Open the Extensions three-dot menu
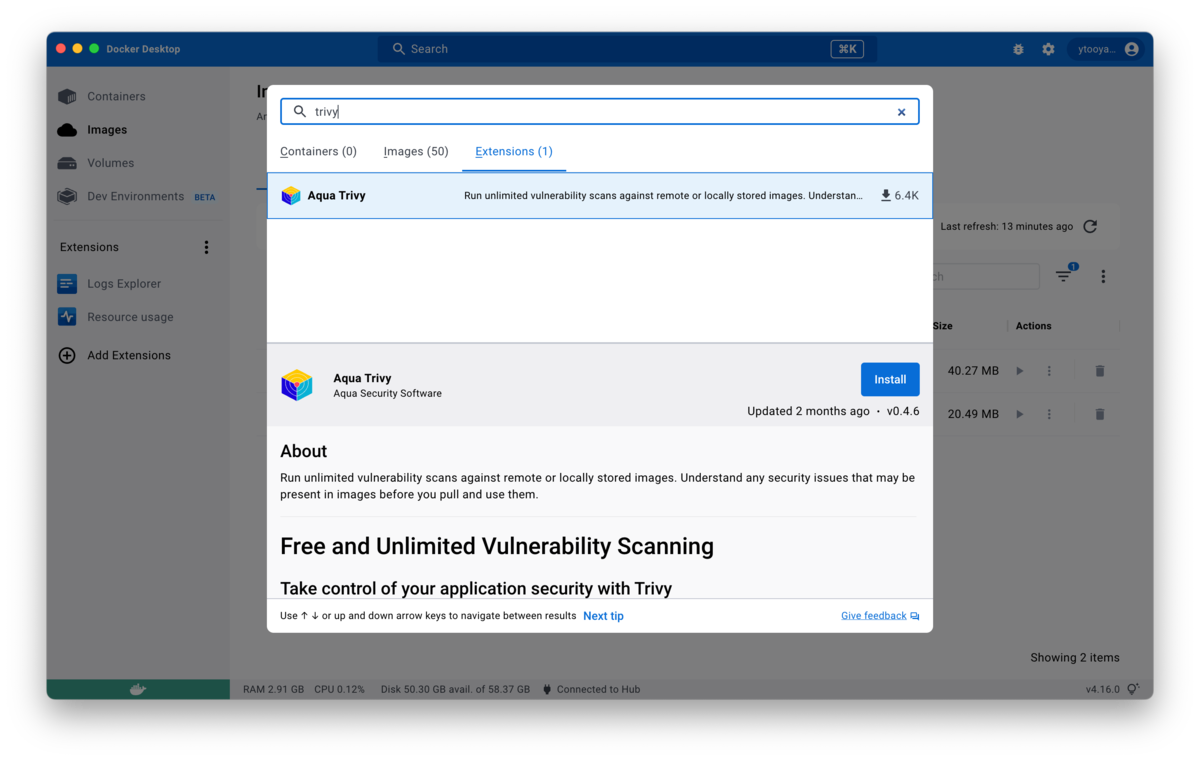The image size is (1200, 761). pyautogui.click(x=207, y=247)
